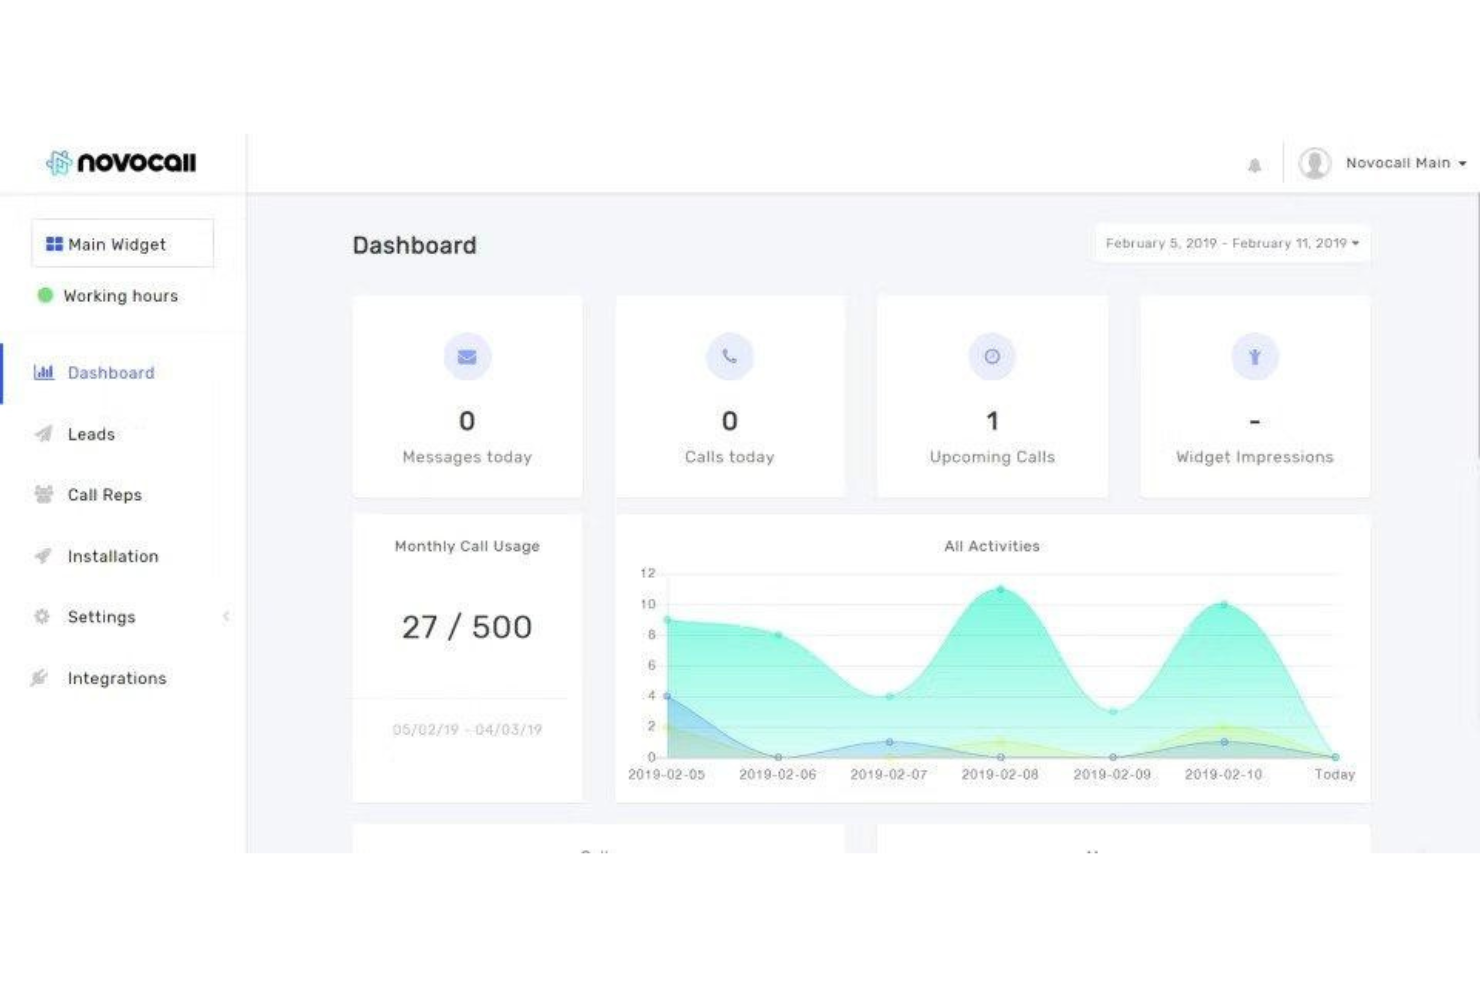Click the clock icon above Upcoming Calls

[x=991, y=355]
